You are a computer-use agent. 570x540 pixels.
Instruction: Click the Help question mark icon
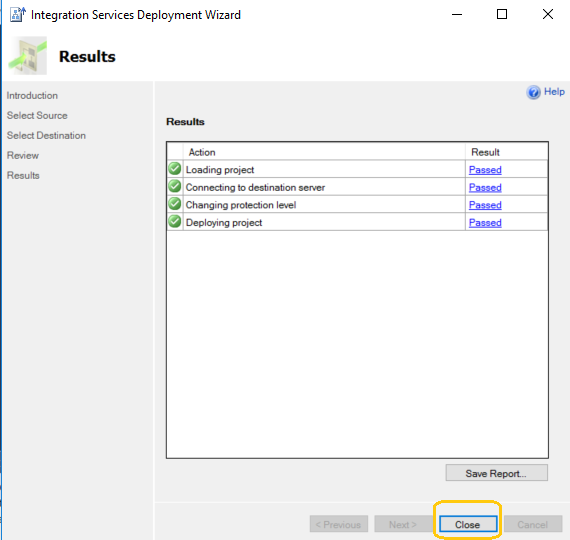click(x=533, y=92)
